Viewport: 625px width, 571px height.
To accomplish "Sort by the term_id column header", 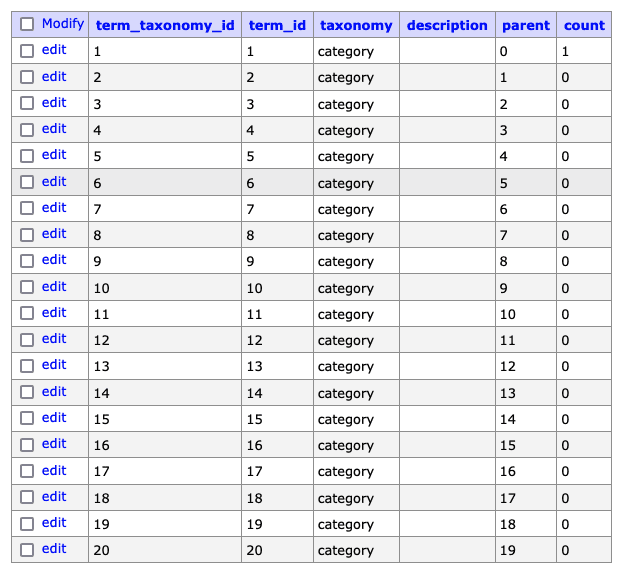I will (277, 26).
